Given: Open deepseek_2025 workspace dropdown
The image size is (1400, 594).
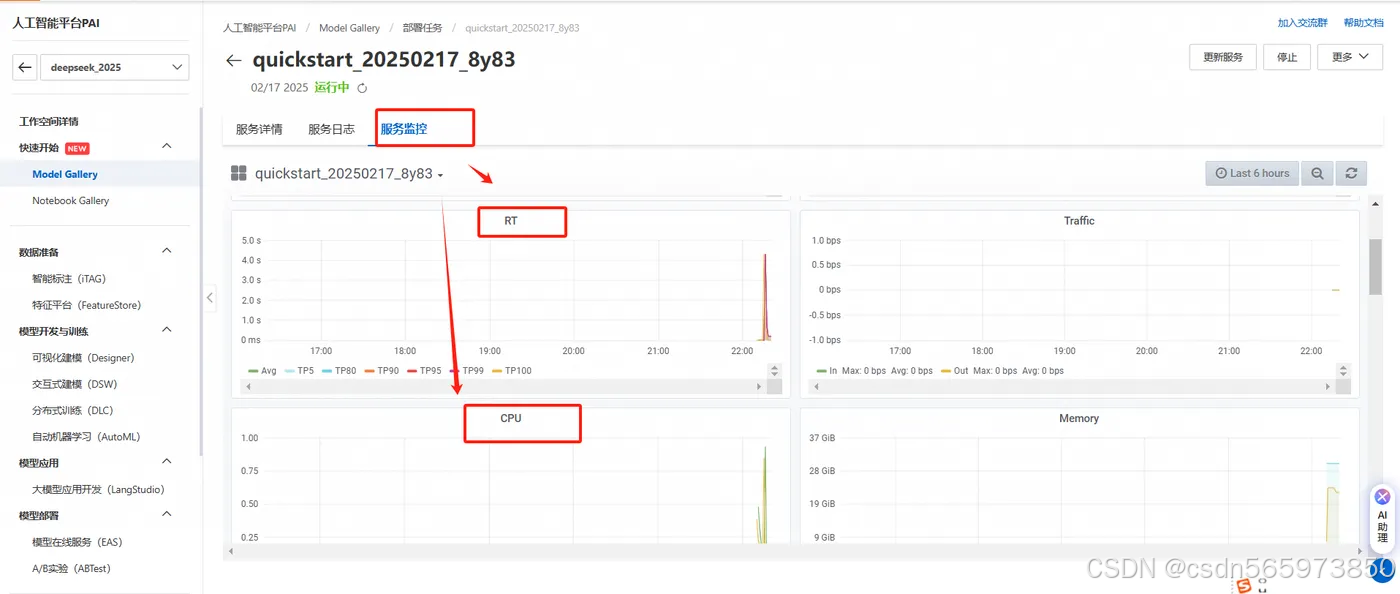Looking at the screenshot, I should (x=113, y=67).
